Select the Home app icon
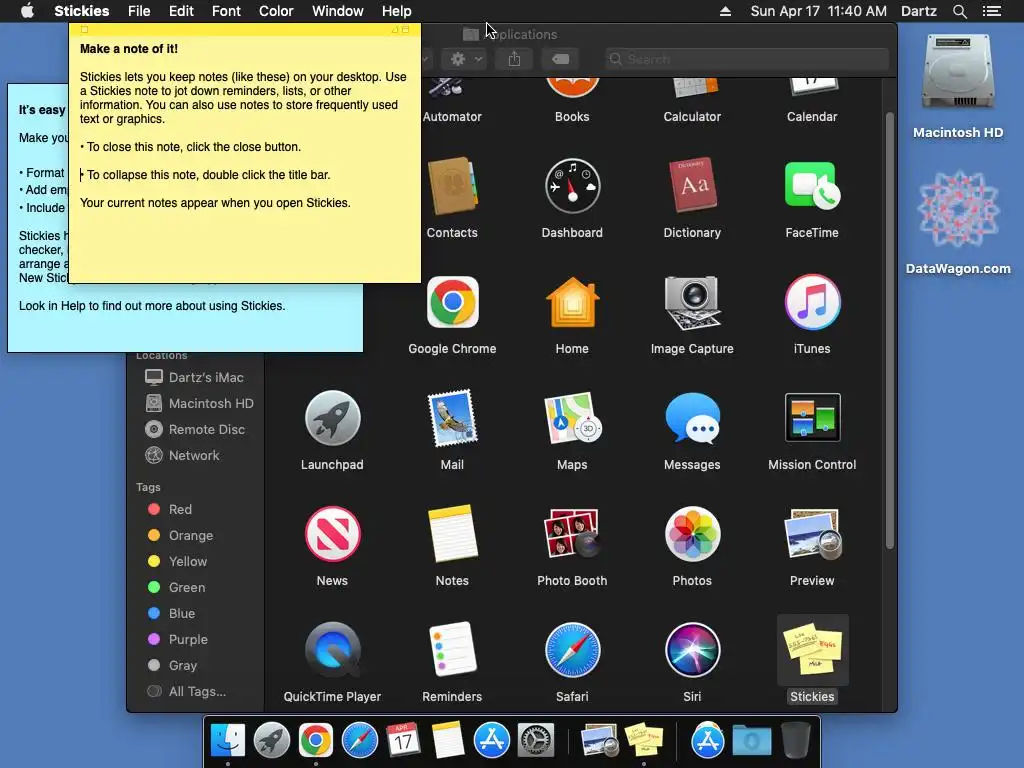Screen dimensions: 1024x768 click(572, 302)
